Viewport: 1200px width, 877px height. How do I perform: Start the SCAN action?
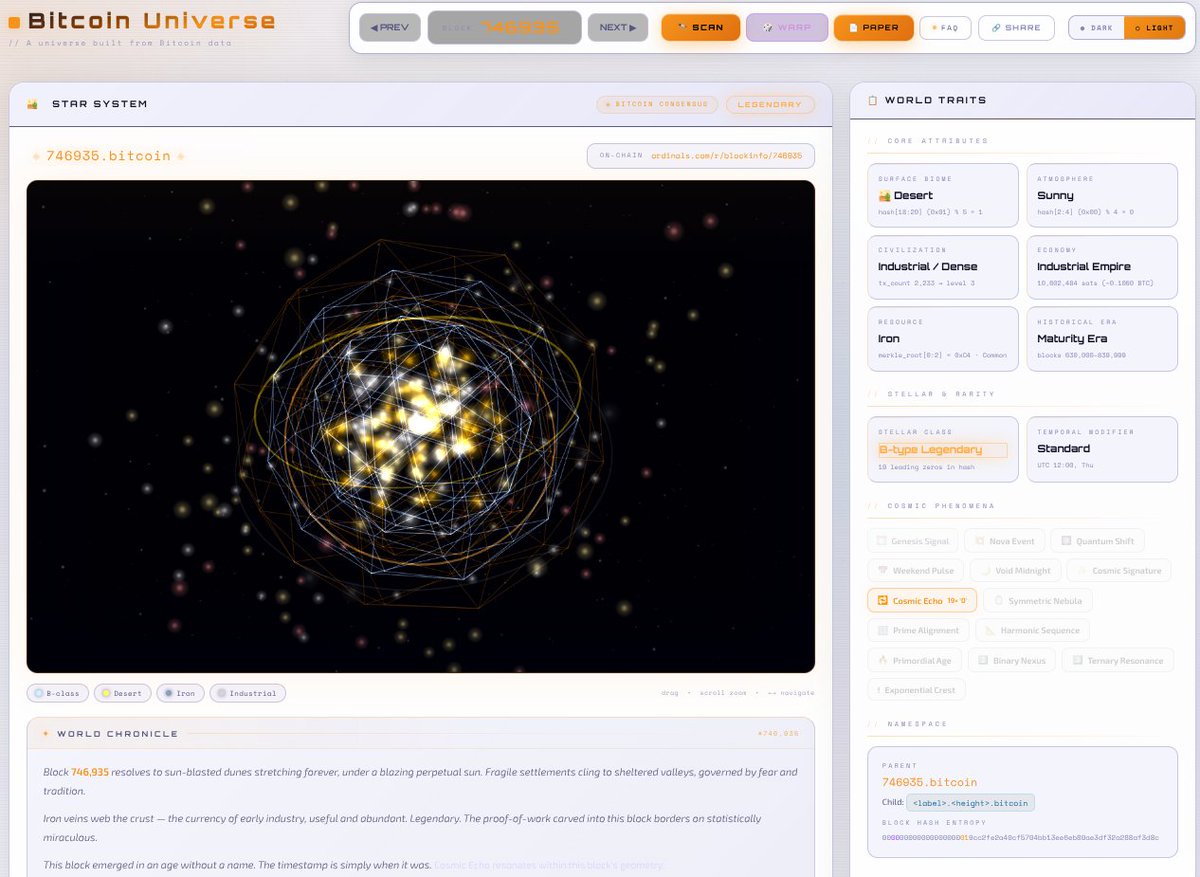coord(701,28)
